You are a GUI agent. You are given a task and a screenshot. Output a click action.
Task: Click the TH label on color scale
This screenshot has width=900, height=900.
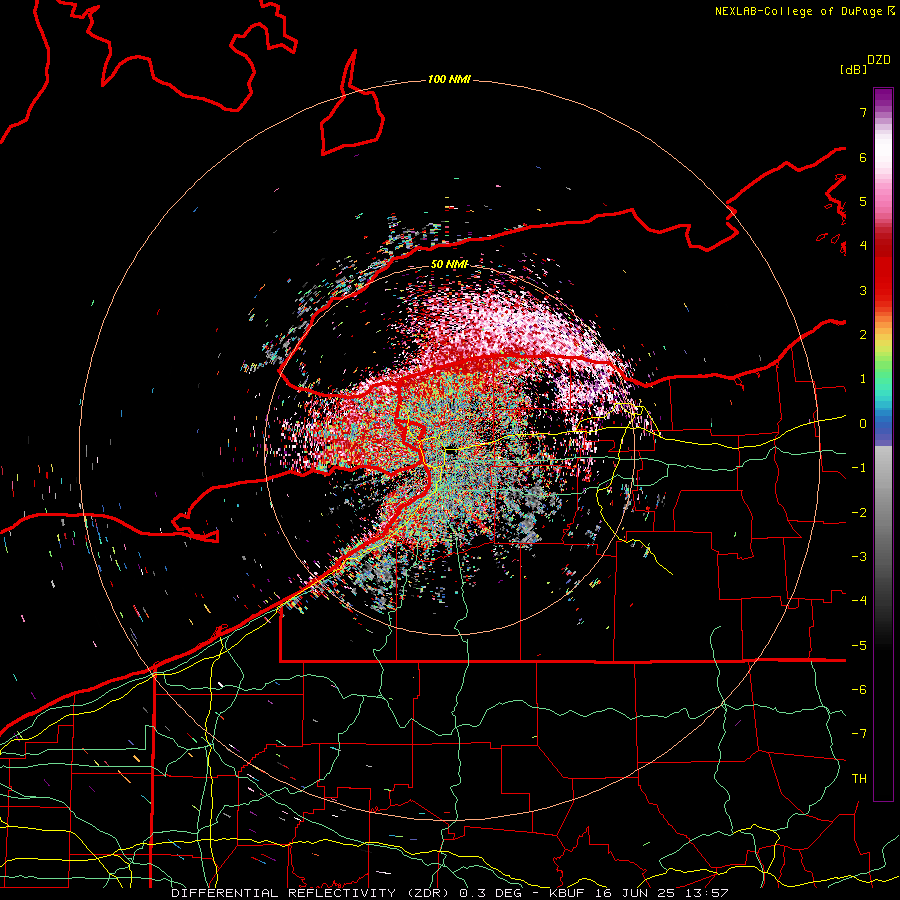pyautogui.click(x=859, y=779)
